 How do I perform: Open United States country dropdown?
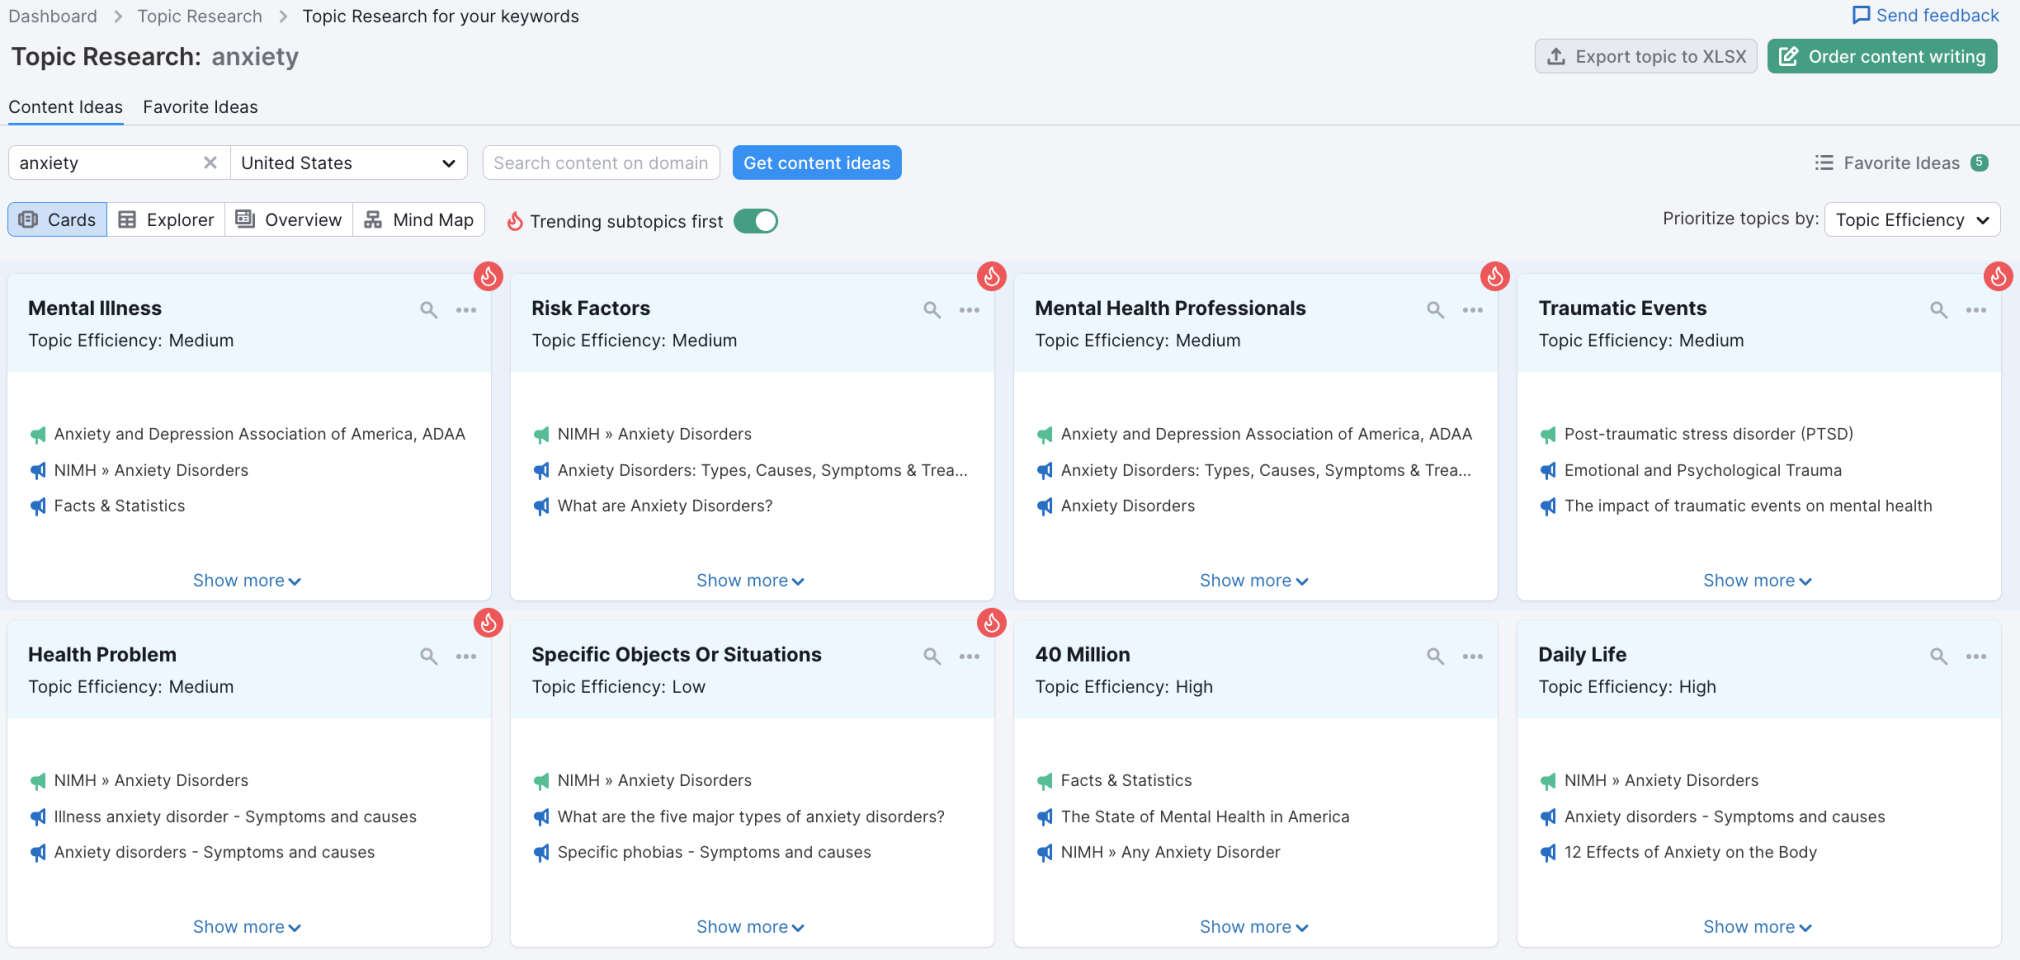pyautogui.click(x=348, y=163)
